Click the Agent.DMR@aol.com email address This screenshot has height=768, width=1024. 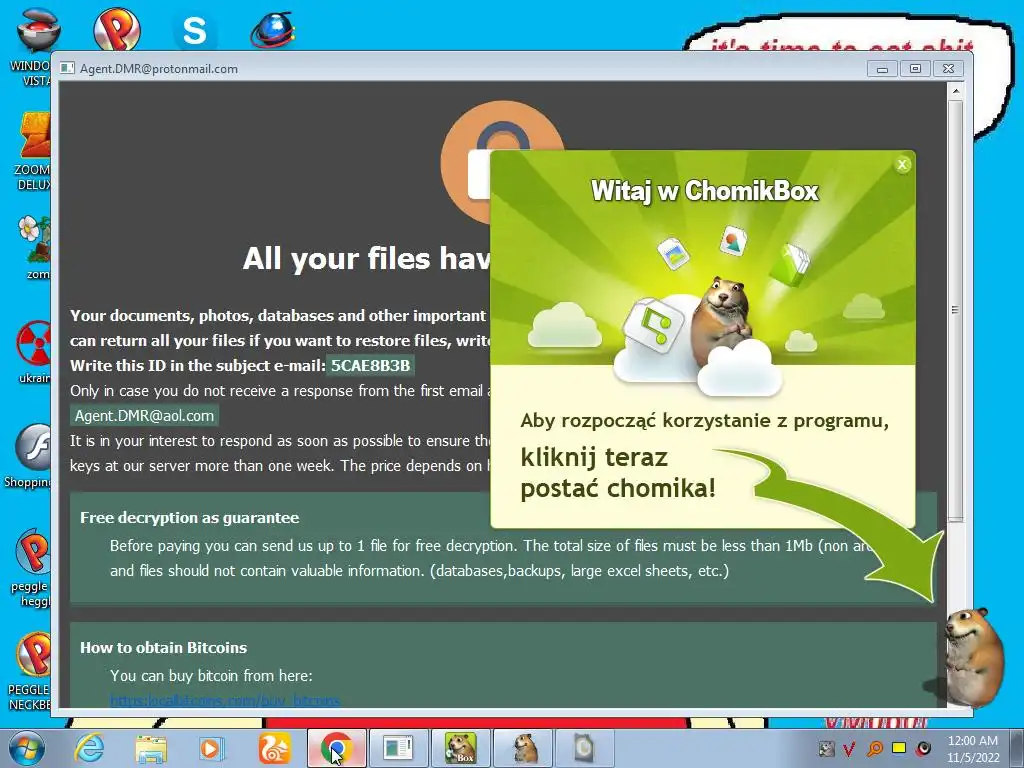[144, 415]
